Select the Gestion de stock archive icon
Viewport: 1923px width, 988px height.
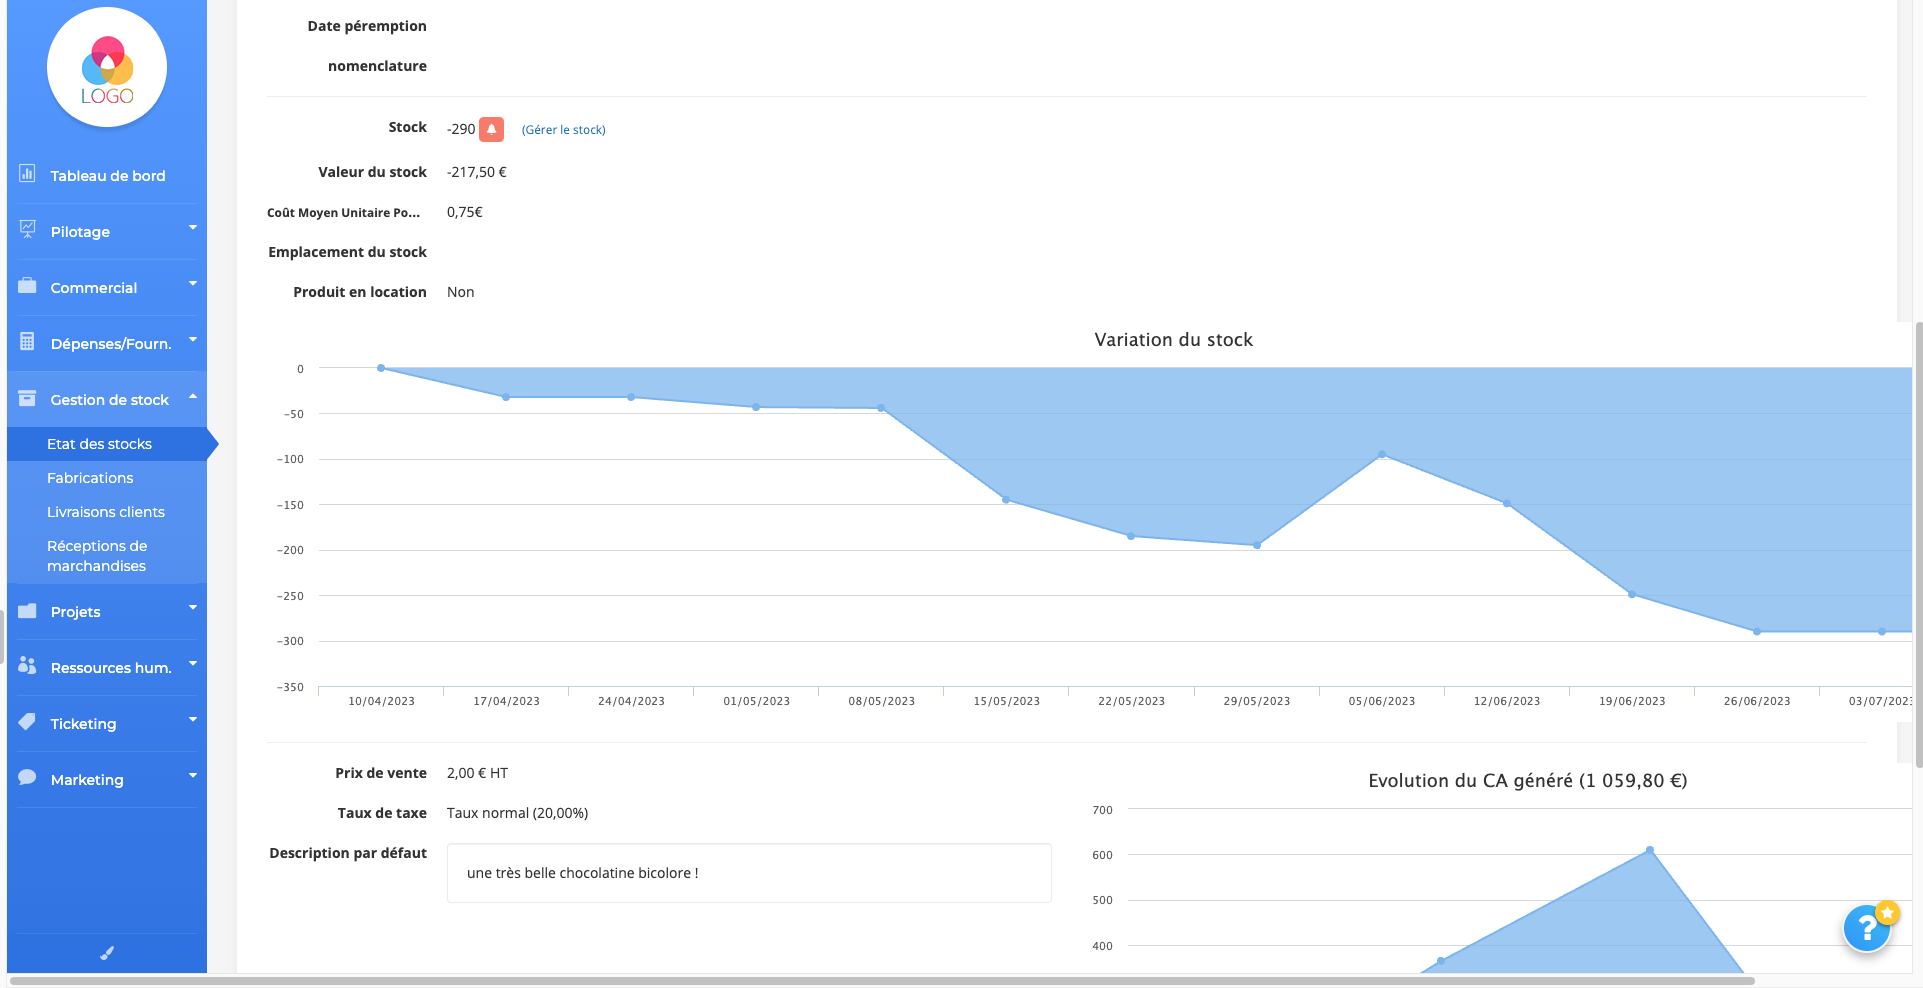pyautogui.click(x=27, y=398)
